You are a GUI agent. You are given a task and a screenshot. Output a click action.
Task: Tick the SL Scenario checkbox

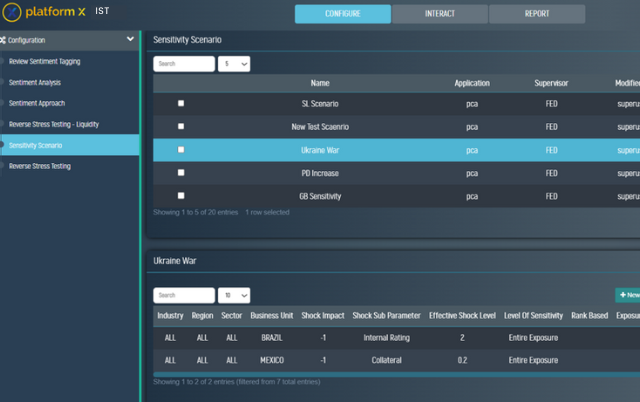pos(181,103)
